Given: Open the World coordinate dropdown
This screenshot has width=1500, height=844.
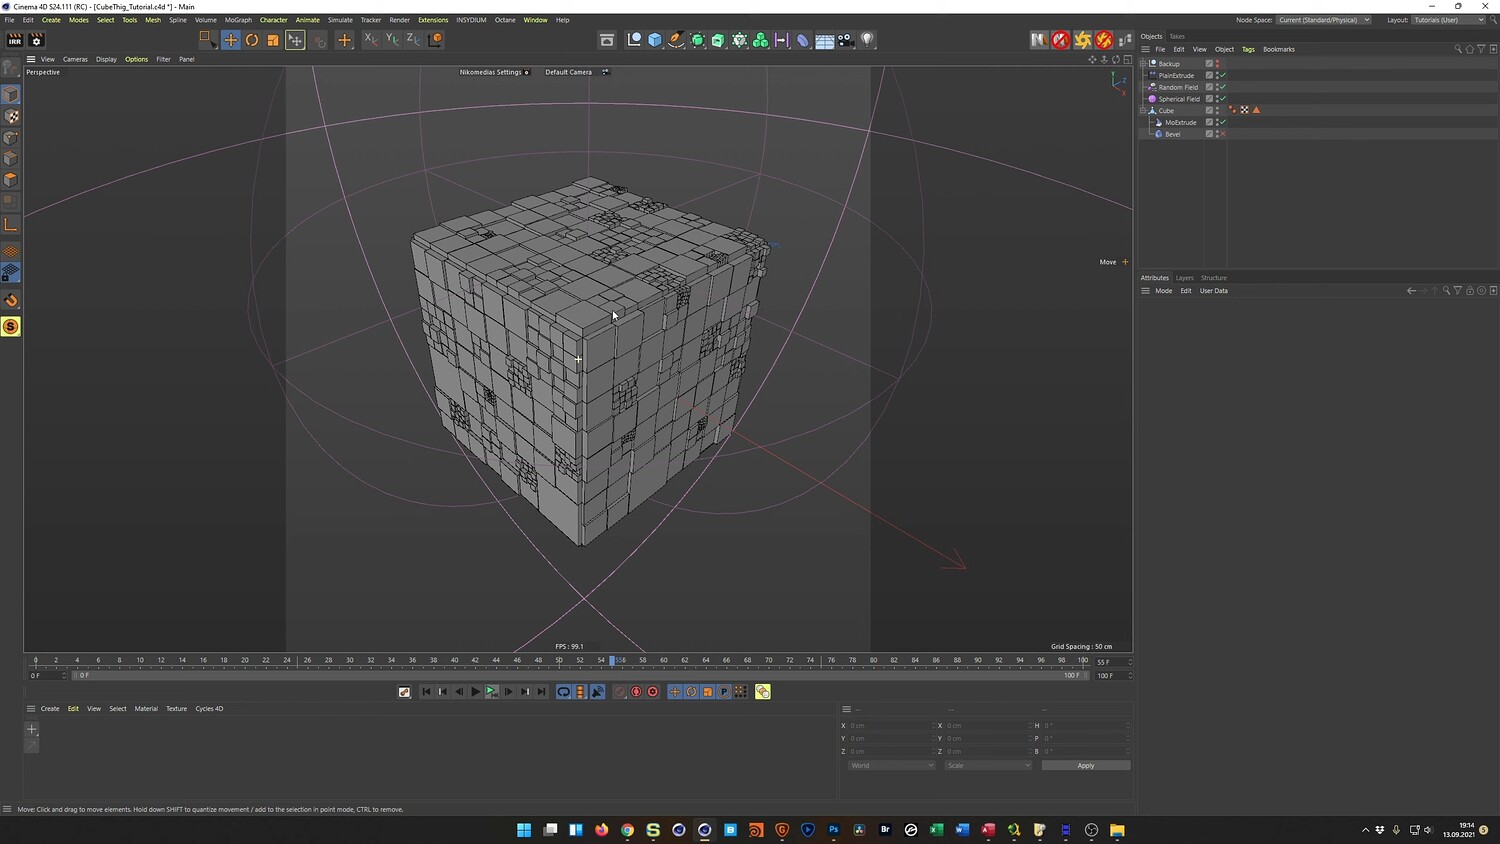Looking at the screenshot, I should (x=892, y=766).
